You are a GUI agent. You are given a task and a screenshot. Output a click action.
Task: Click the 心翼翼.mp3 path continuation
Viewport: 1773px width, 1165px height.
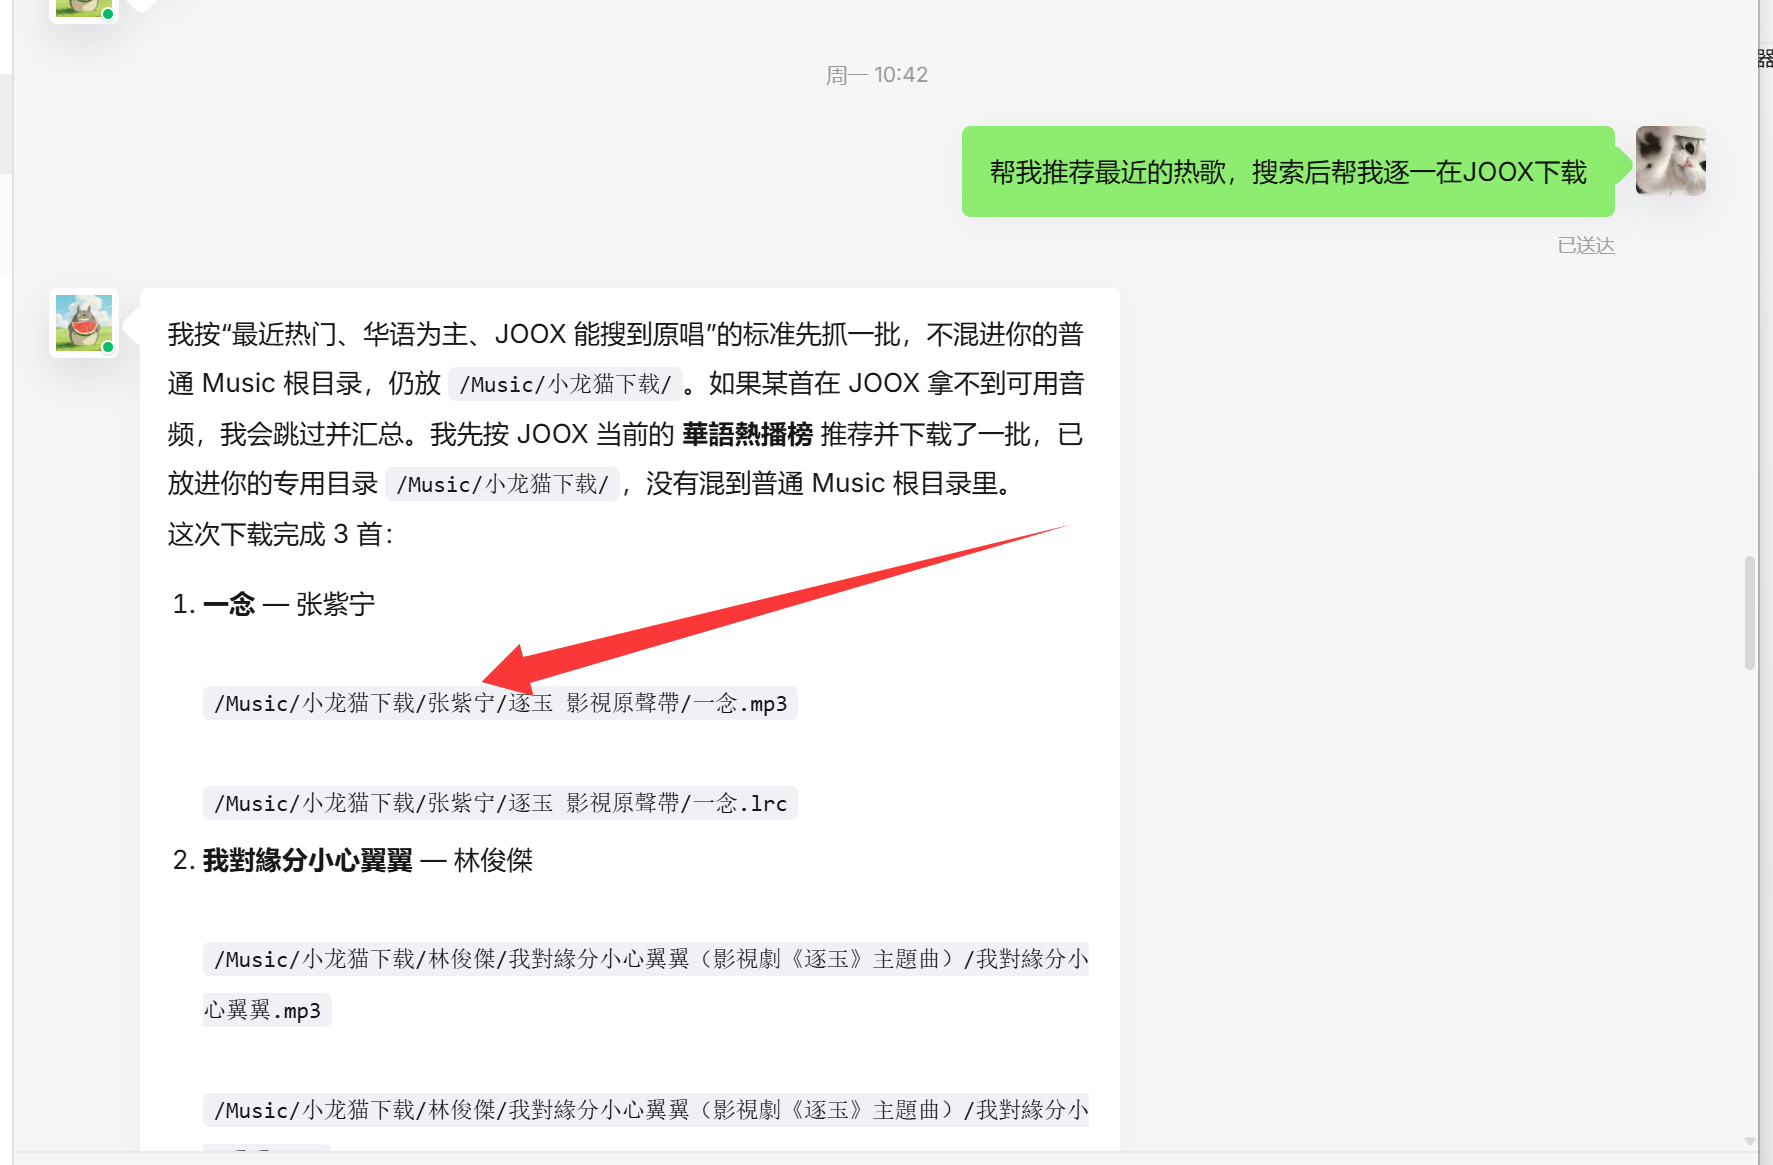point(267,1010)
